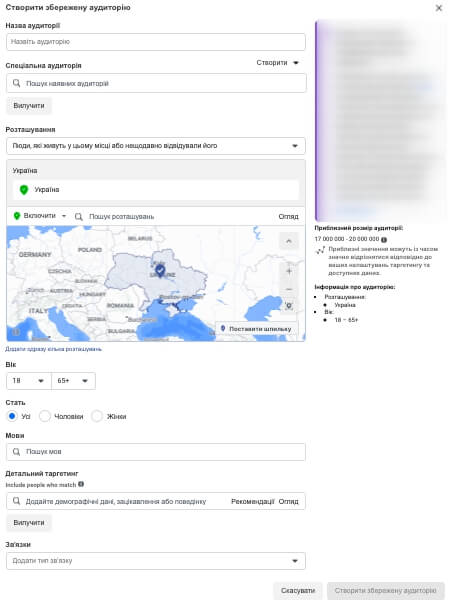Close the saved audience dialog

[x=438, y=8]
